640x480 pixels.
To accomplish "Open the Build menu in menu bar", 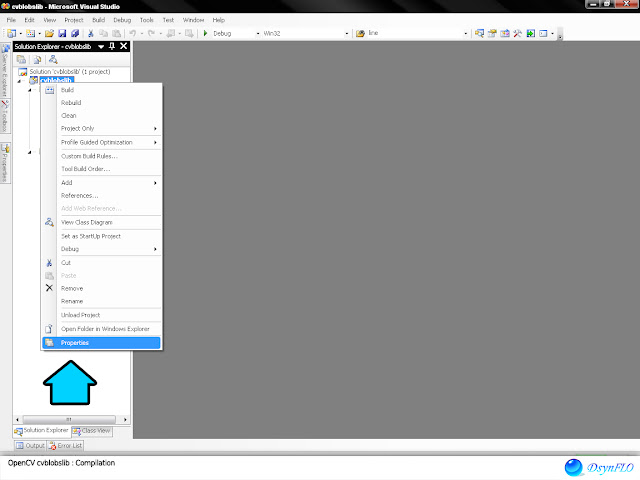I will pyautogui.click(x=98, y=20).
